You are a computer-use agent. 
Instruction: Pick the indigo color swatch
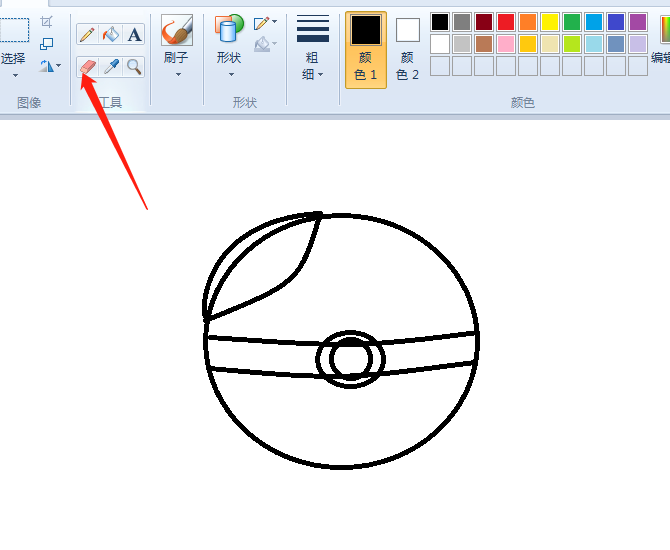point(616,22)
